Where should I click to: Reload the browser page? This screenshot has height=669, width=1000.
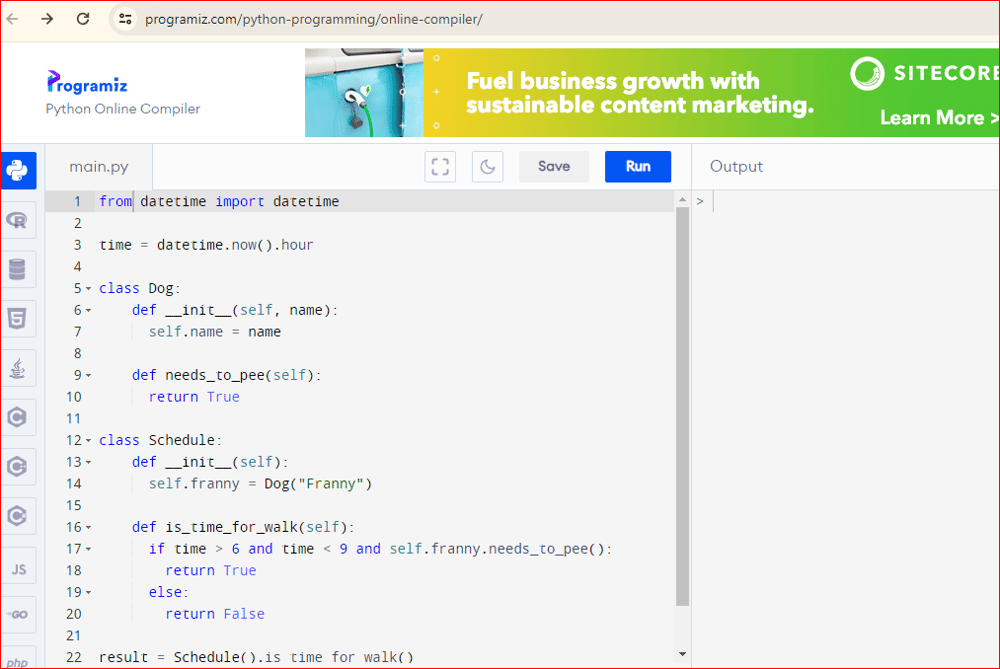click(x=83, y=18)
